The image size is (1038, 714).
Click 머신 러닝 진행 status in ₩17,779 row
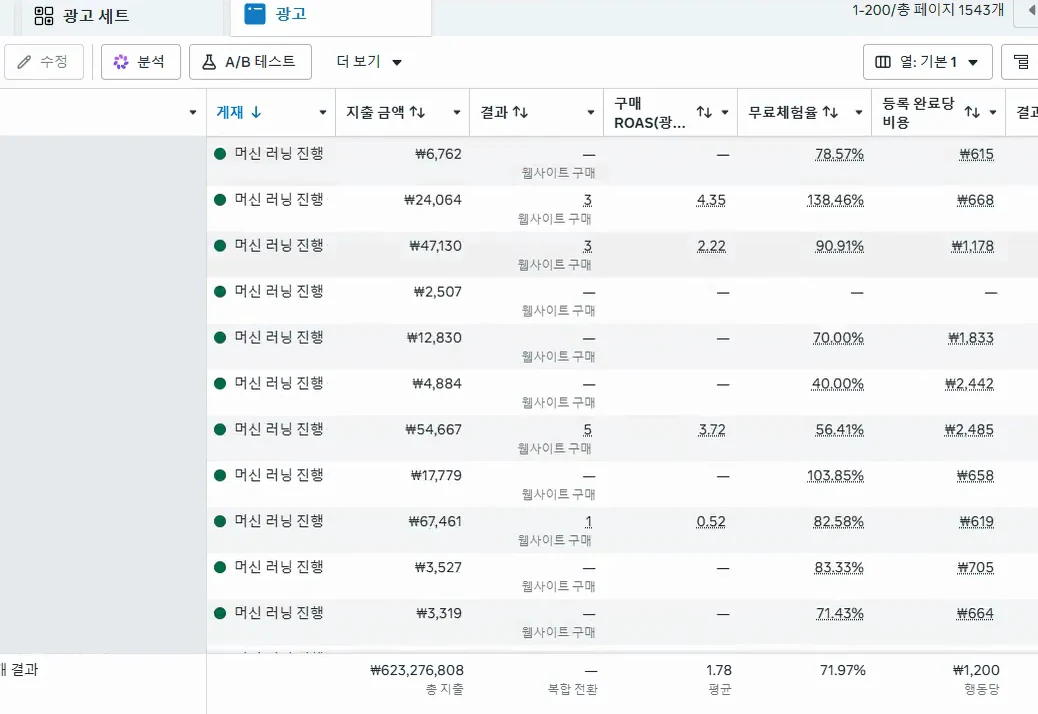(279, 475)
